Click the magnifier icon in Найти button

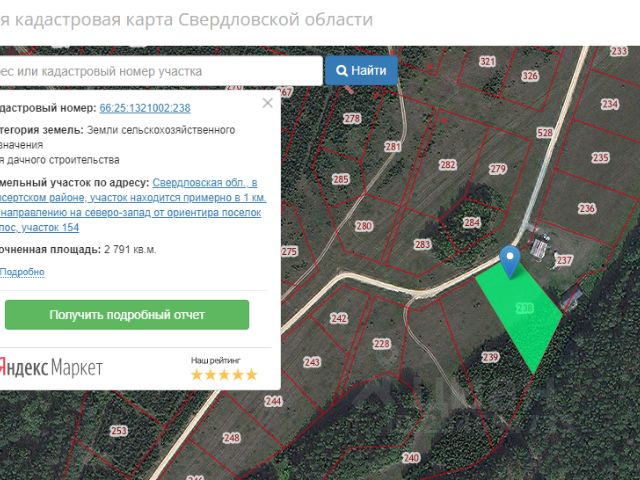pyautogui.click(x=342, y=71)
